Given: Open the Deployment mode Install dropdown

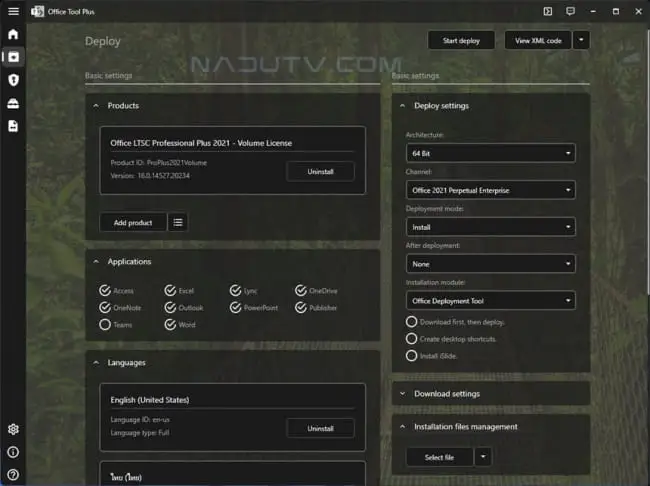Looking at the screenshot, I should [491, 227].
